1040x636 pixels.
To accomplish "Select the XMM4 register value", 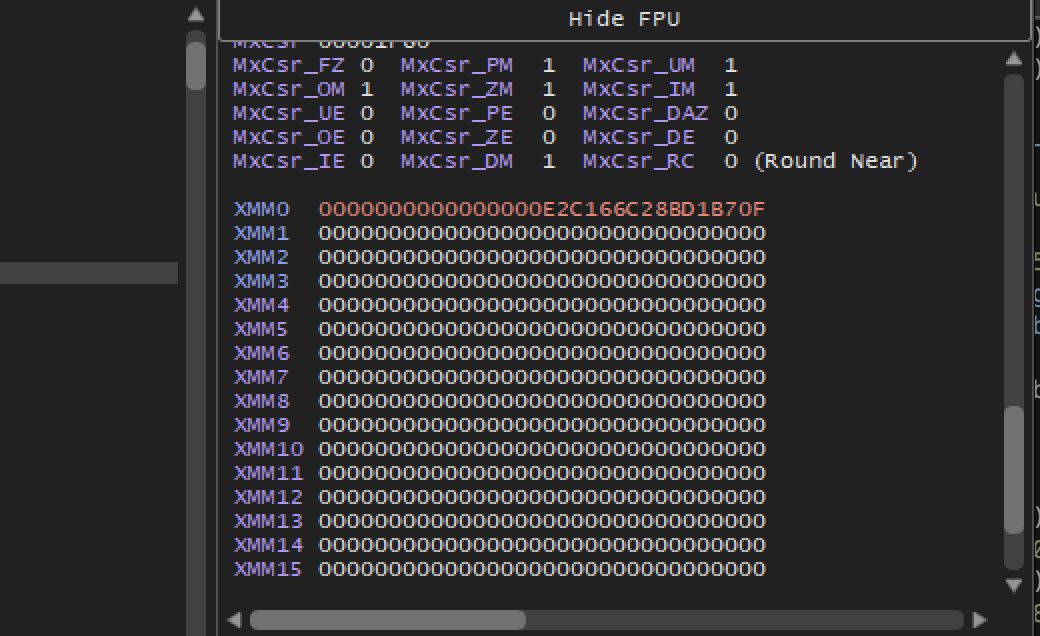I will [542, 305].
